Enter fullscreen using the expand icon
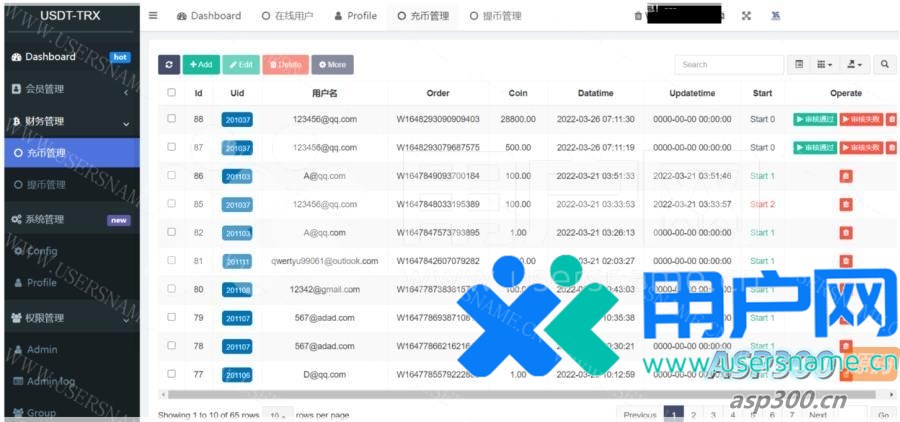This screenshot has height=422, width=900. tap(746, 16)
